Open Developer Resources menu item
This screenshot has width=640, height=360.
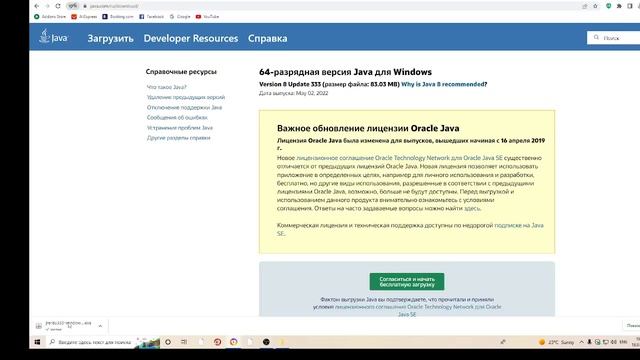click(x=191, y=38)
